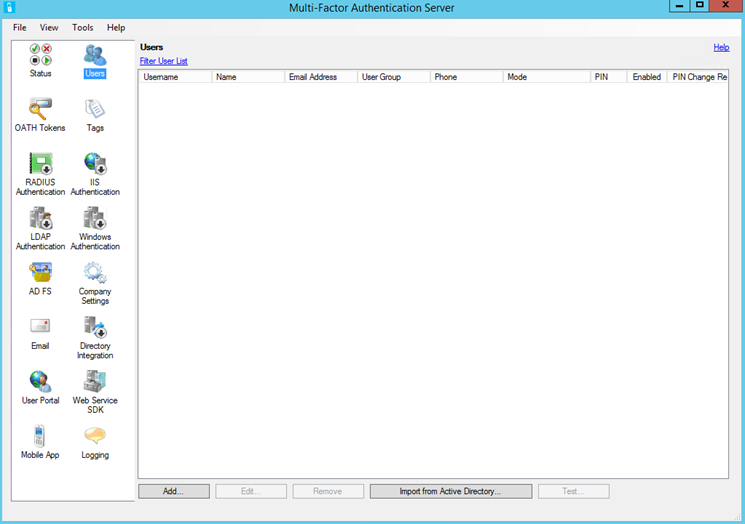Minimize the Multi-Factor Authentication Server window

tap(679, 6)
